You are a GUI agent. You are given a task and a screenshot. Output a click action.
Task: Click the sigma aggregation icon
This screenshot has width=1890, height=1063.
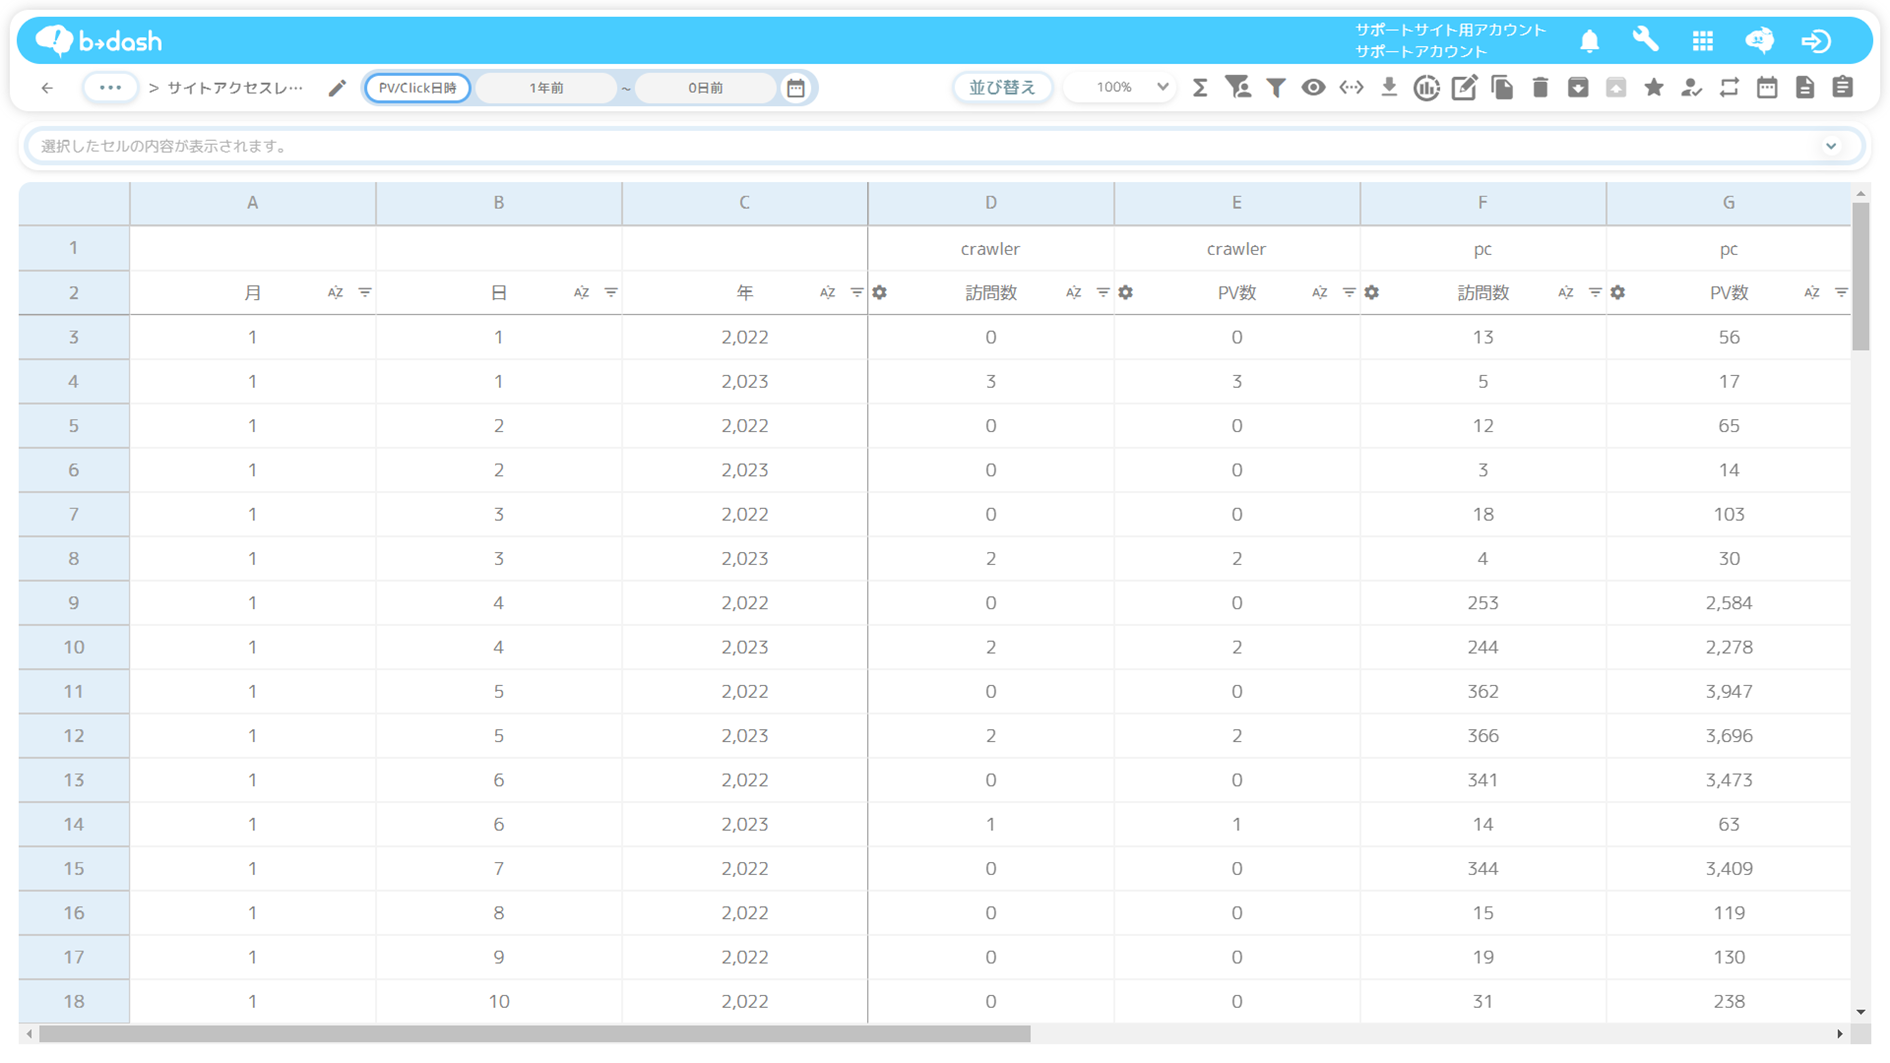1200,88
